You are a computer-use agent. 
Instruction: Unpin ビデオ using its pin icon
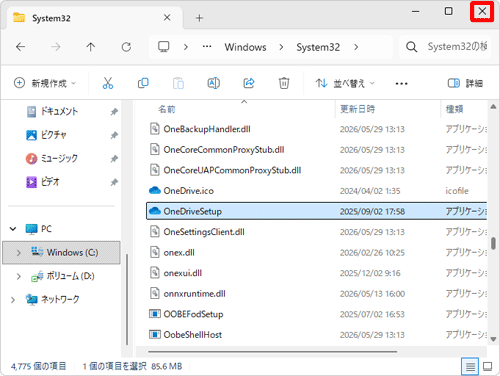pyautogui.click(x=114, y=182)
